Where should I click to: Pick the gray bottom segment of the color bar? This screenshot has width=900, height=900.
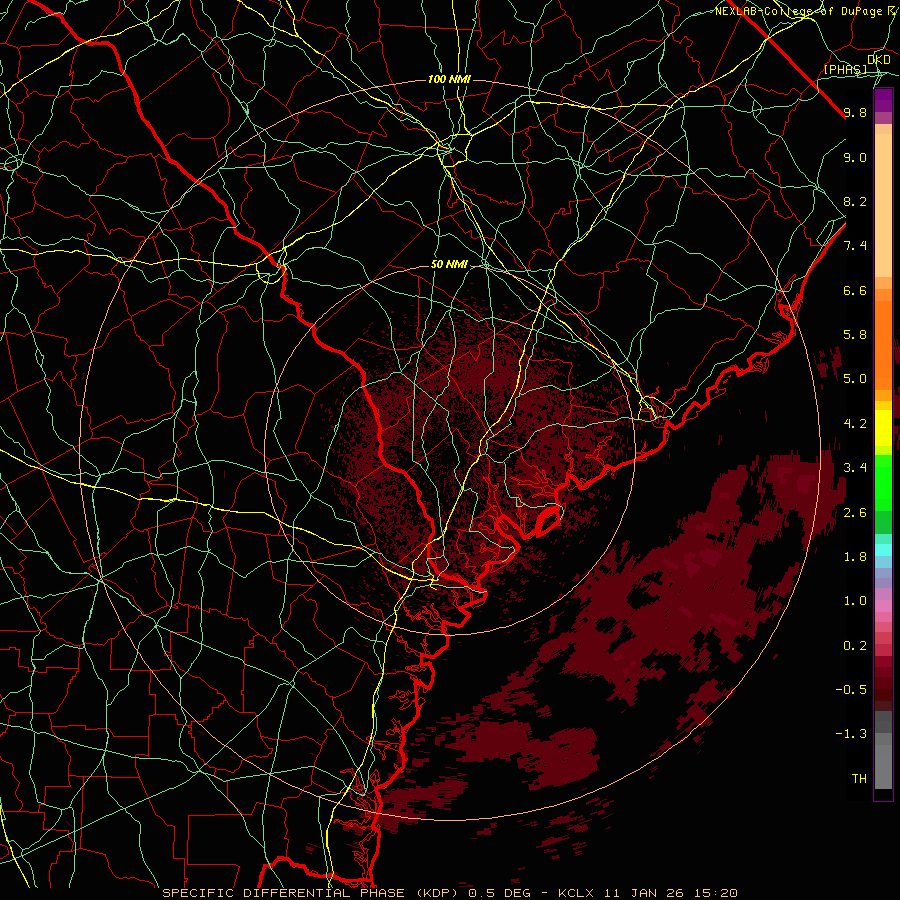click(883, 750)
